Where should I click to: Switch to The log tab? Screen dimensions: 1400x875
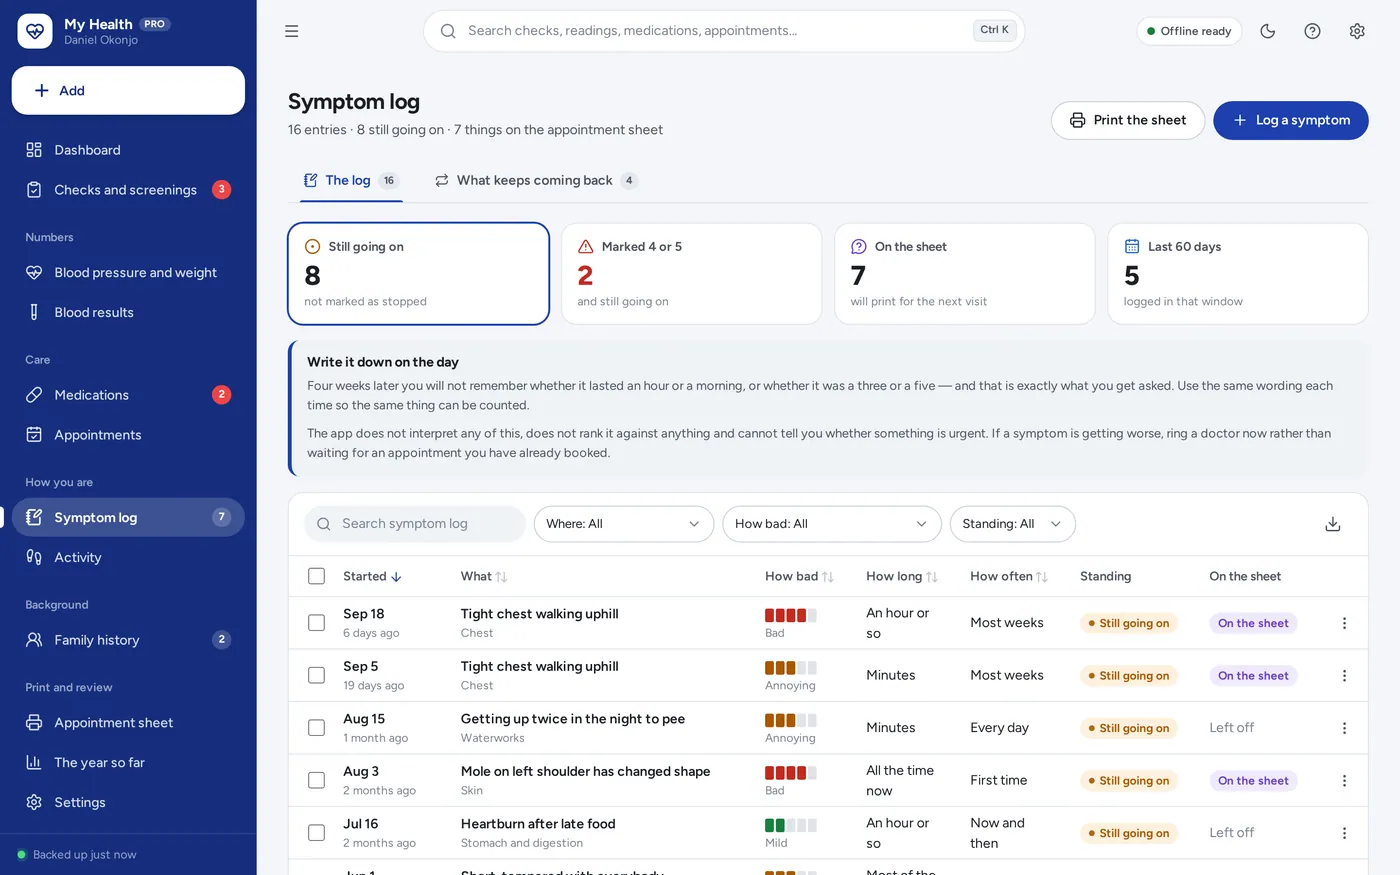(351, 181)
